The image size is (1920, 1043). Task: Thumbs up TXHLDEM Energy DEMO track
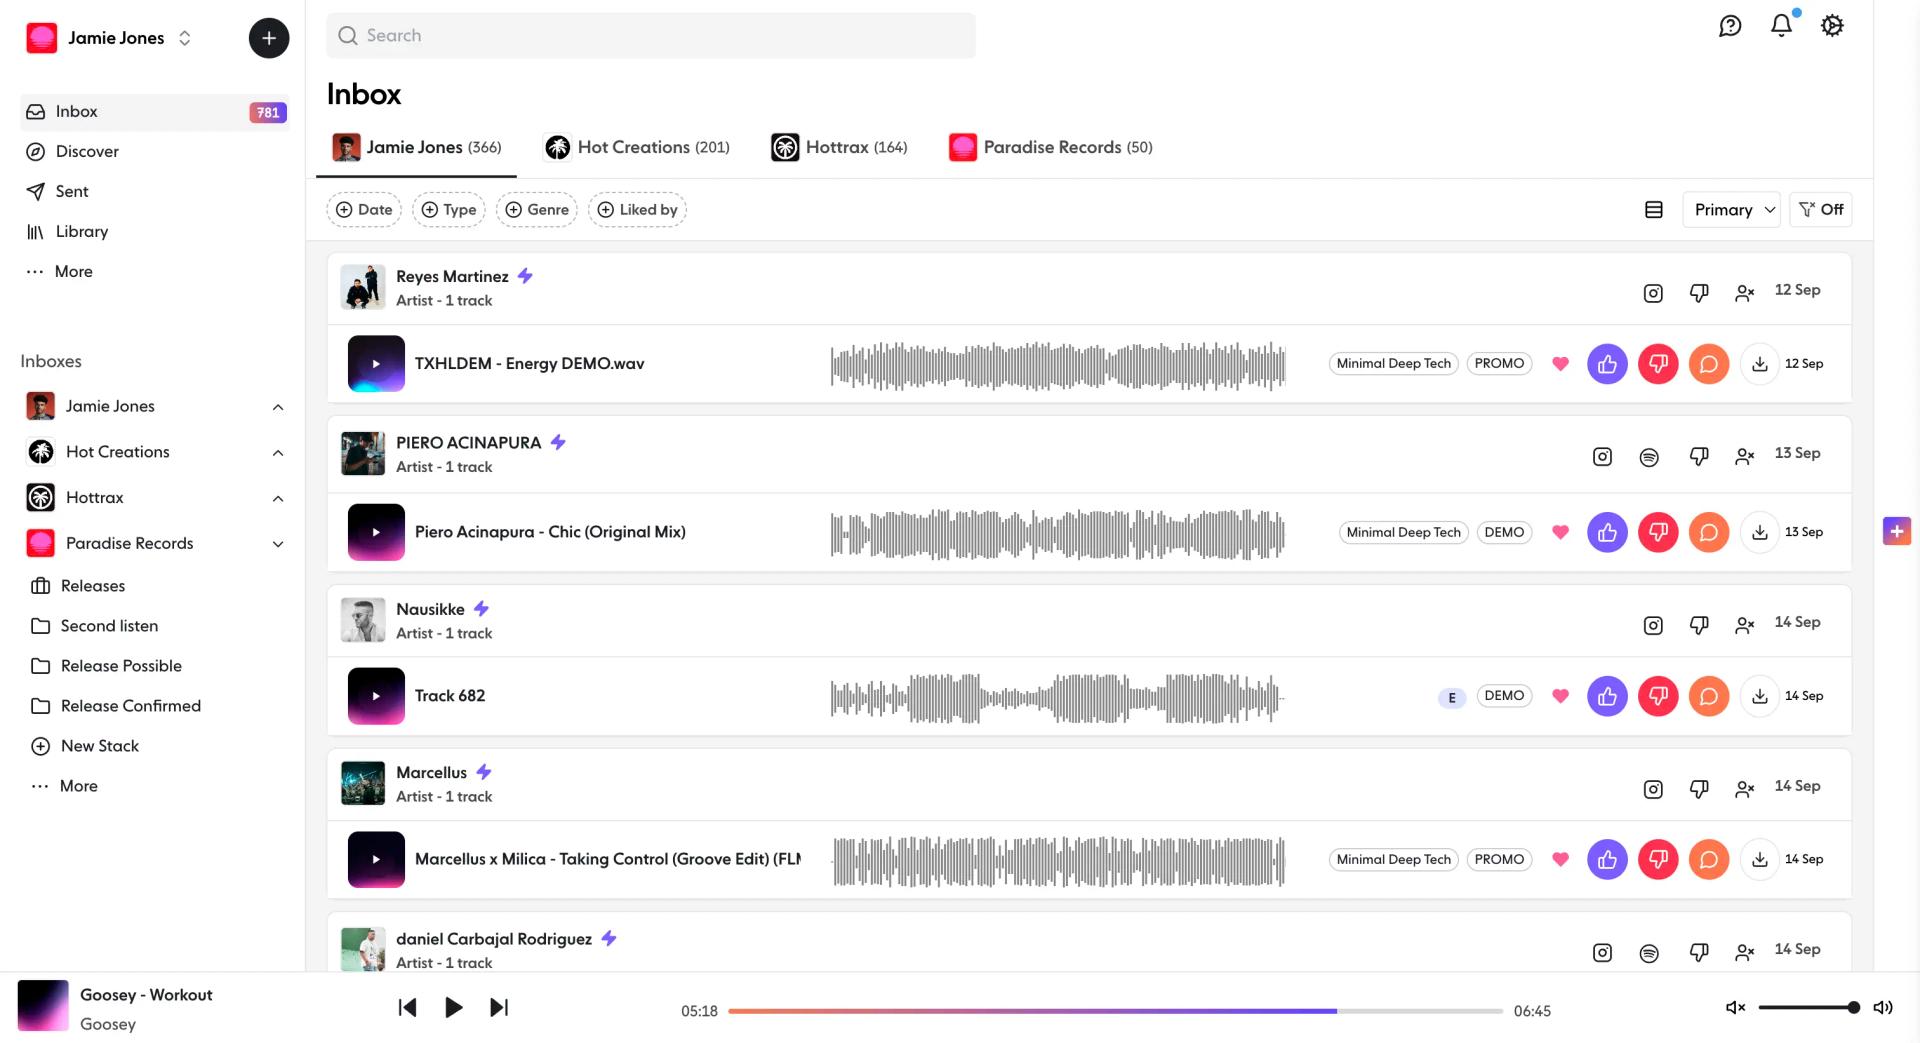[1607, 364]
